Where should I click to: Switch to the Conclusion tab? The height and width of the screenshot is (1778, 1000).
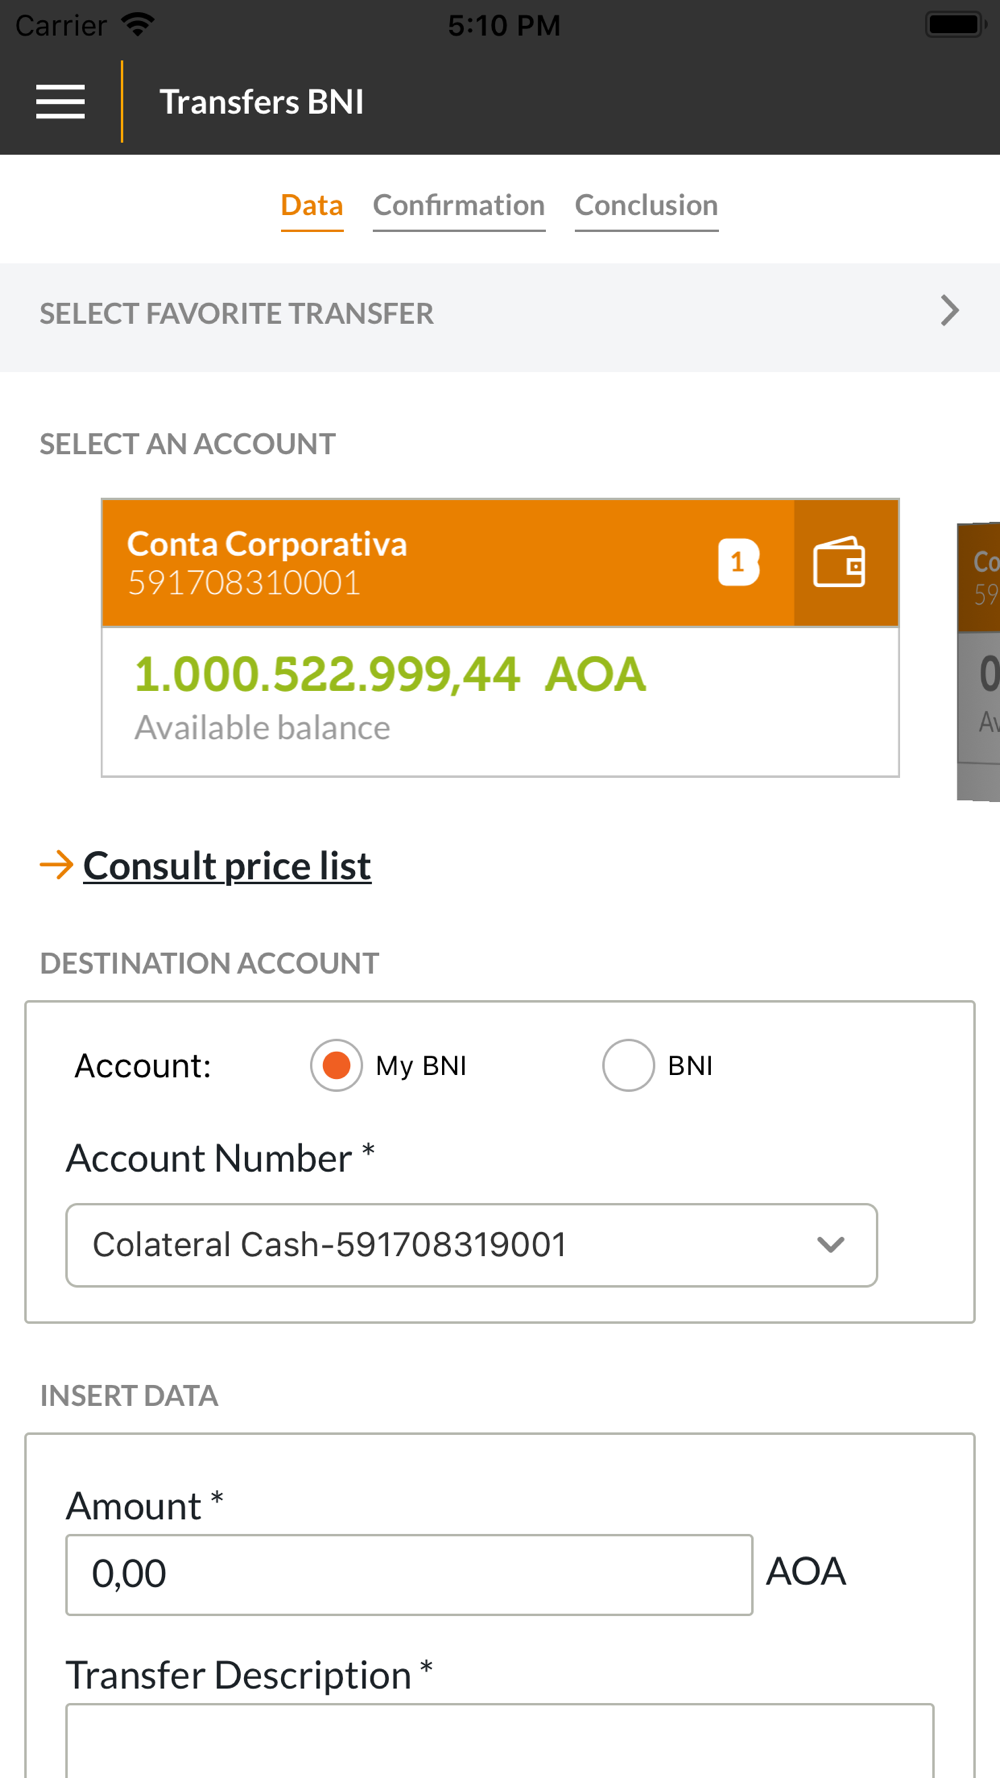pyautogui.click(x=646, y=206)
